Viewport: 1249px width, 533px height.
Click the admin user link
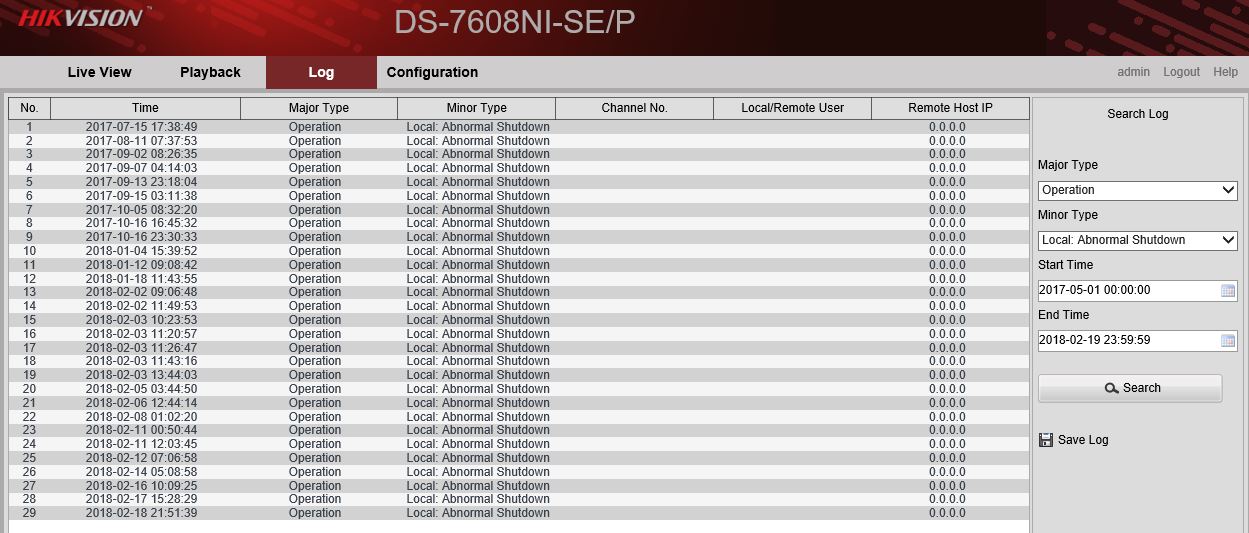coord(1133,72)
